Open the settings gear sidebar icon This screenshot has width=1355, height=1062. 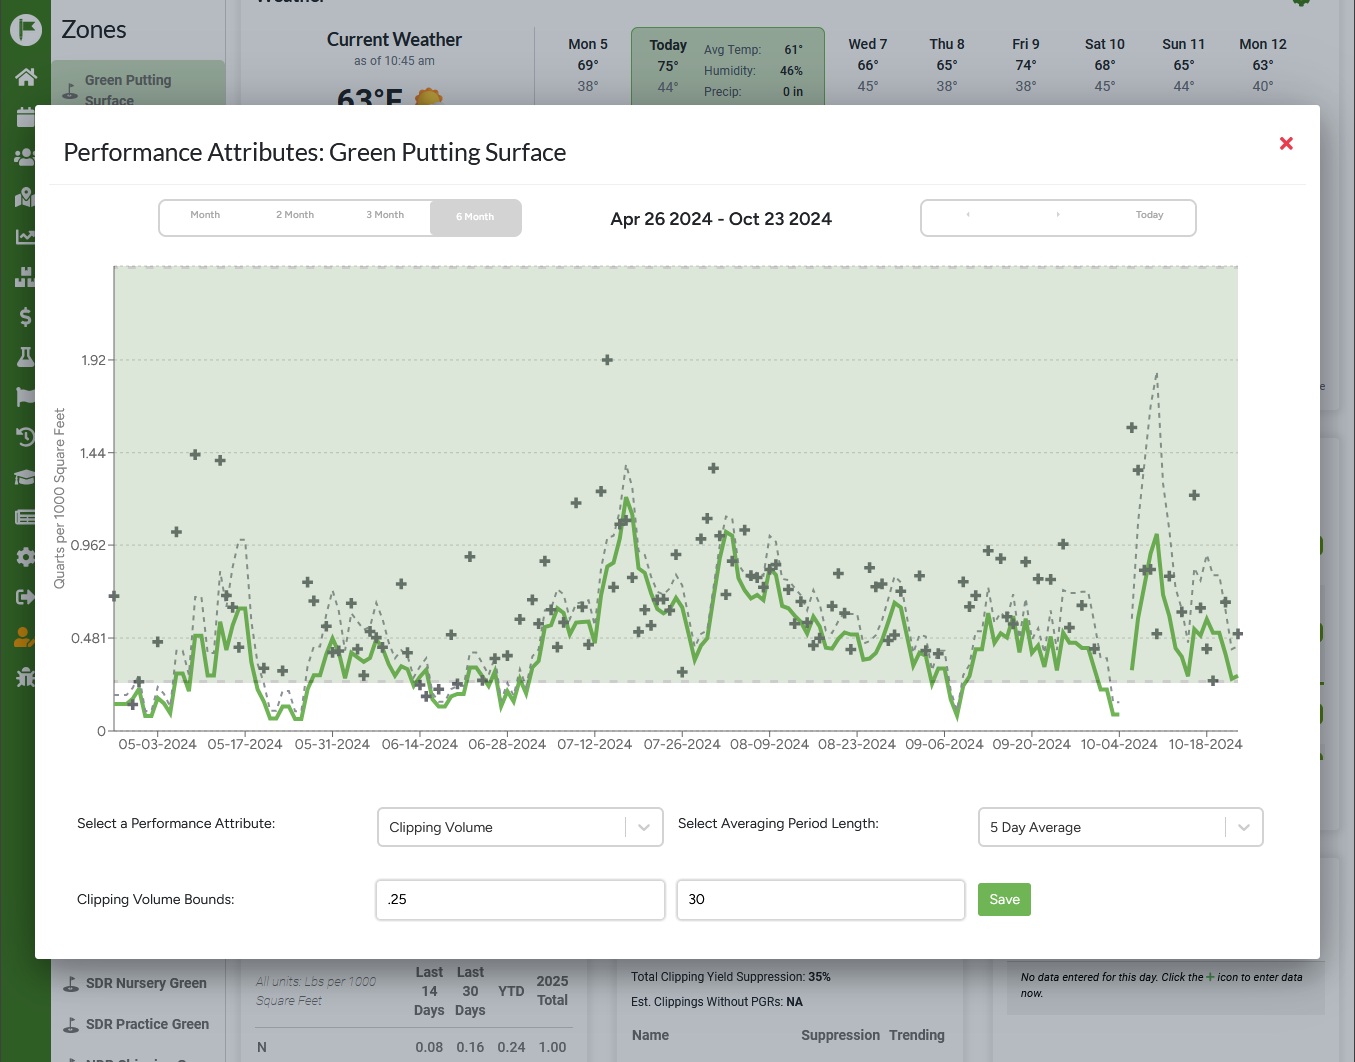(26, 557)
